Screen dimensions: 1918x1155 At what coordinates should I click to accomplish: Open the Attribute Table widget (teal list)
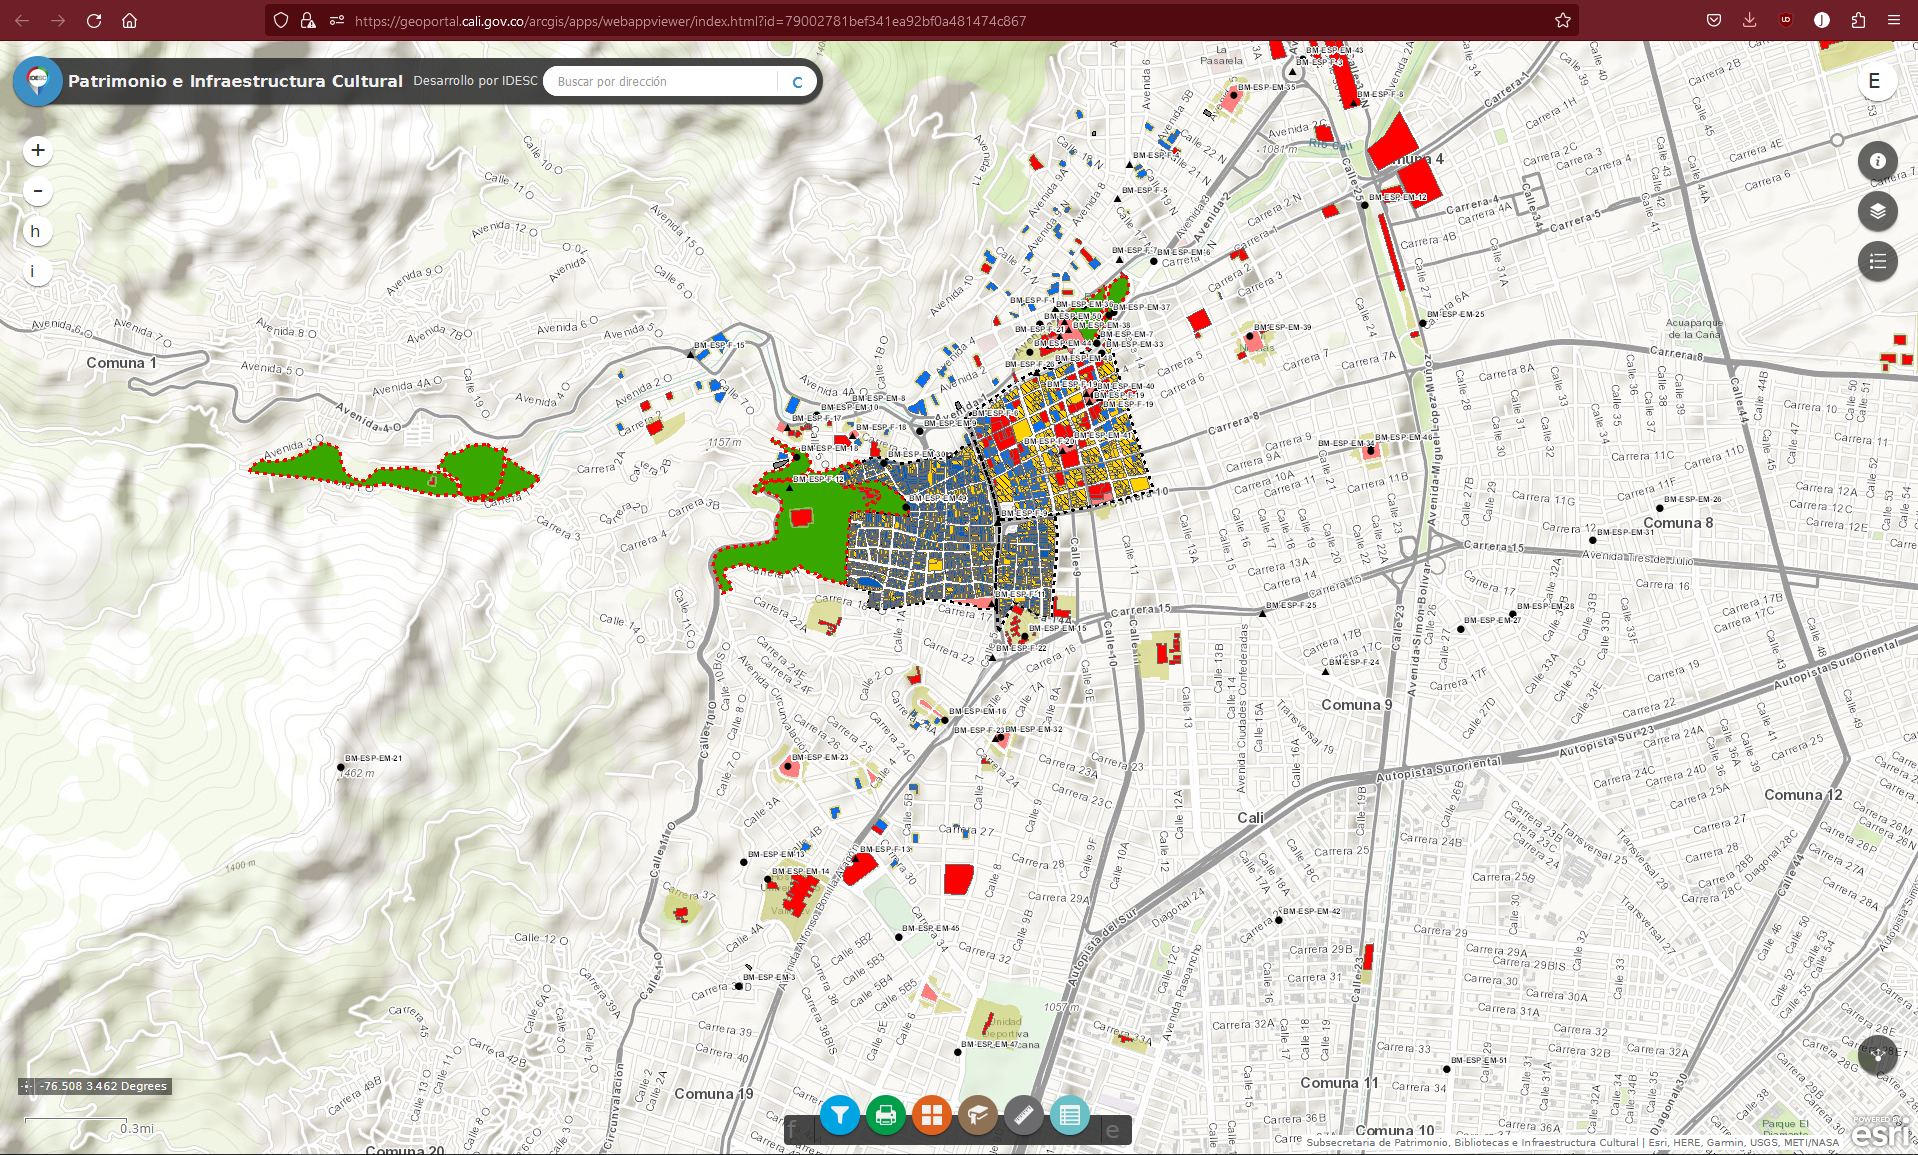pyautogui.click(x=1069, y=1114)
